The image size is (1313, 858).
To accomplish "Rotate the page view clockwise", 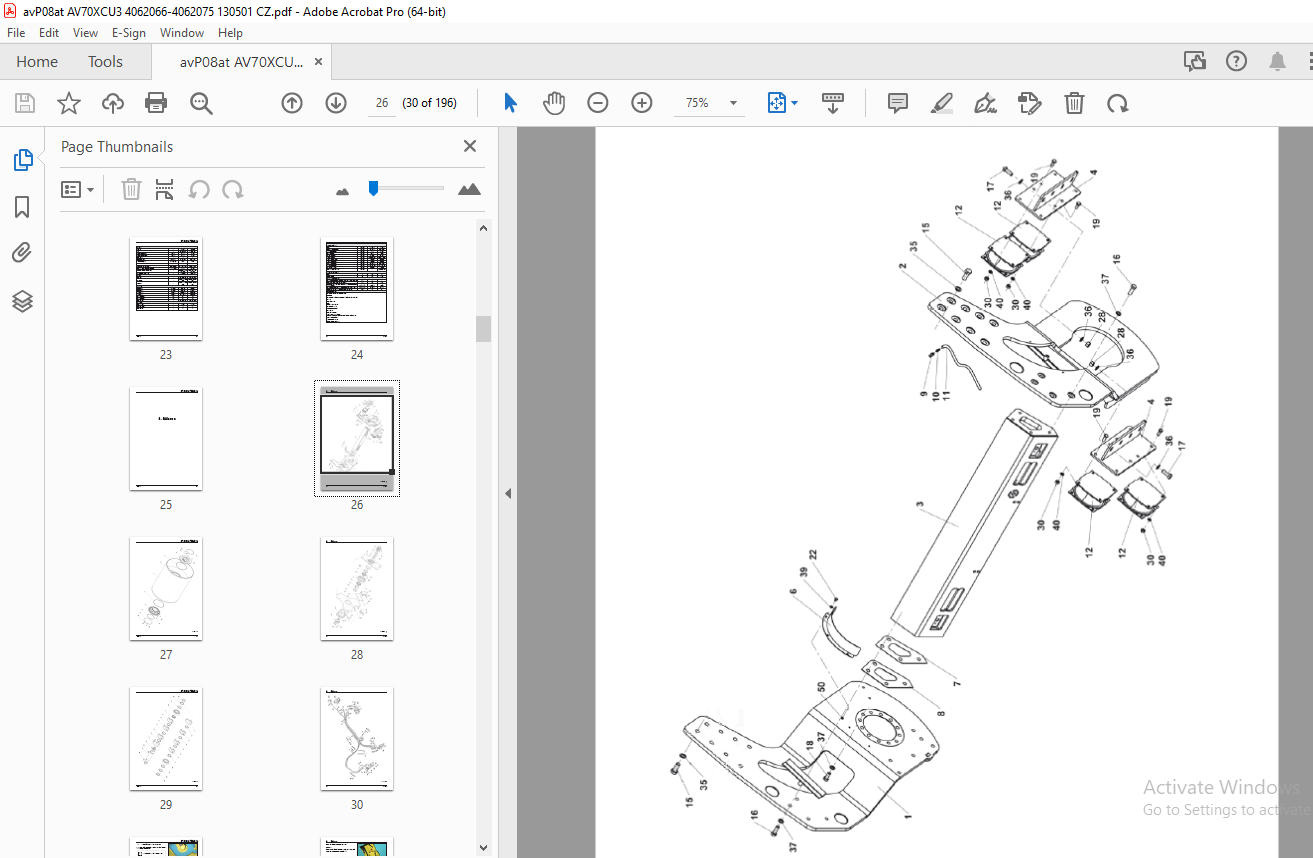I will pos(1117,103).
